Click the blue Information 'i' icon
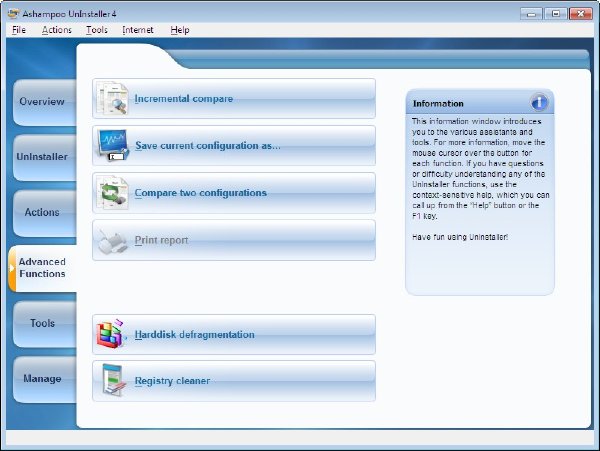 click(x=539, y=103)
